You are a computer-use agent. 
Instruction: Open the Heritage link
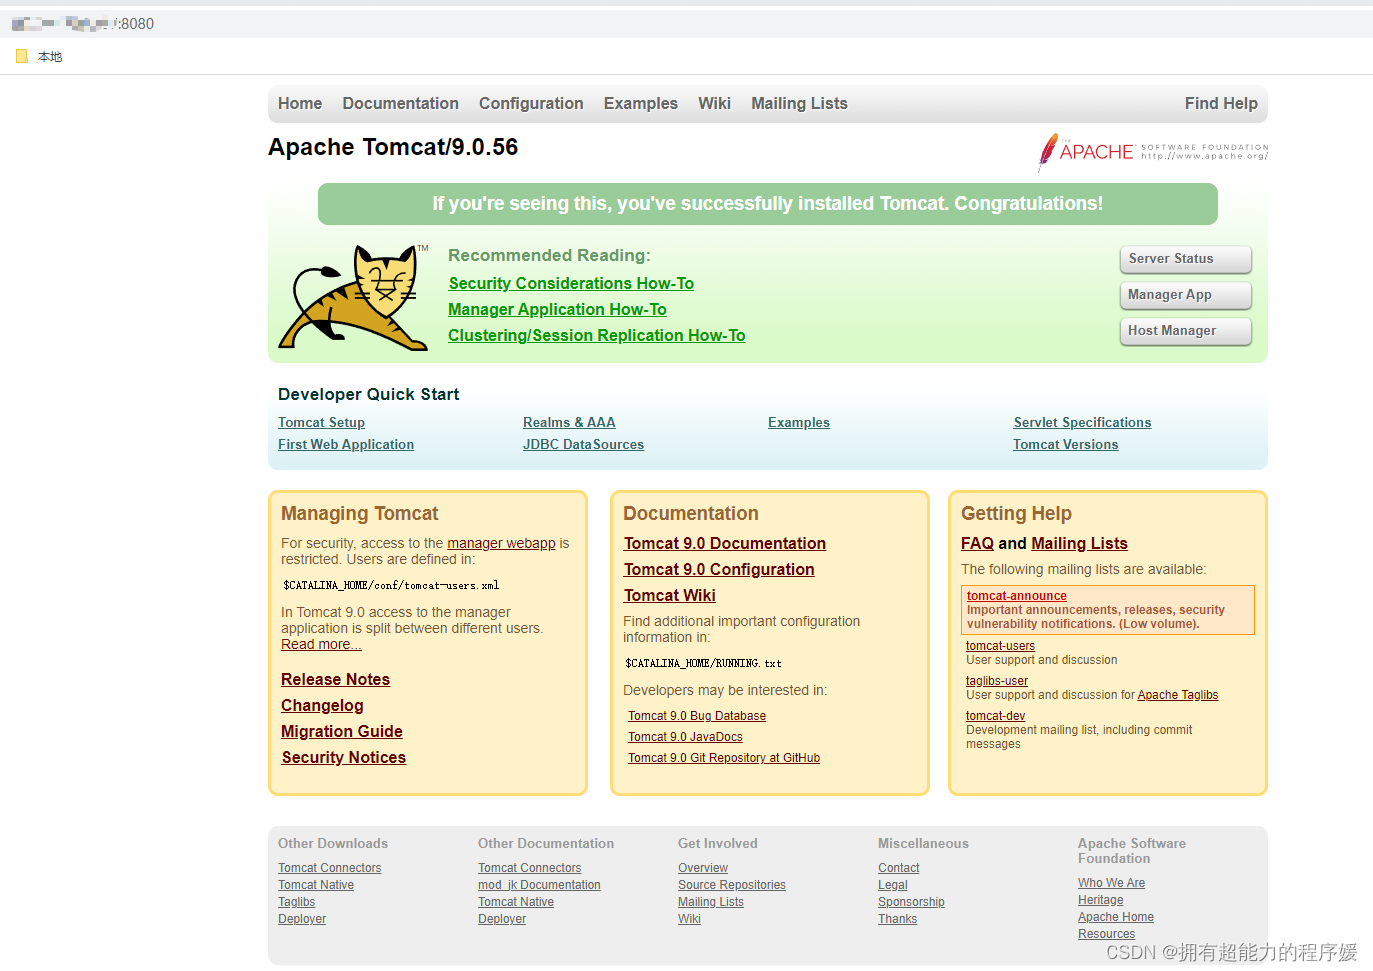pyautogui.click(x=1100, y=900)
